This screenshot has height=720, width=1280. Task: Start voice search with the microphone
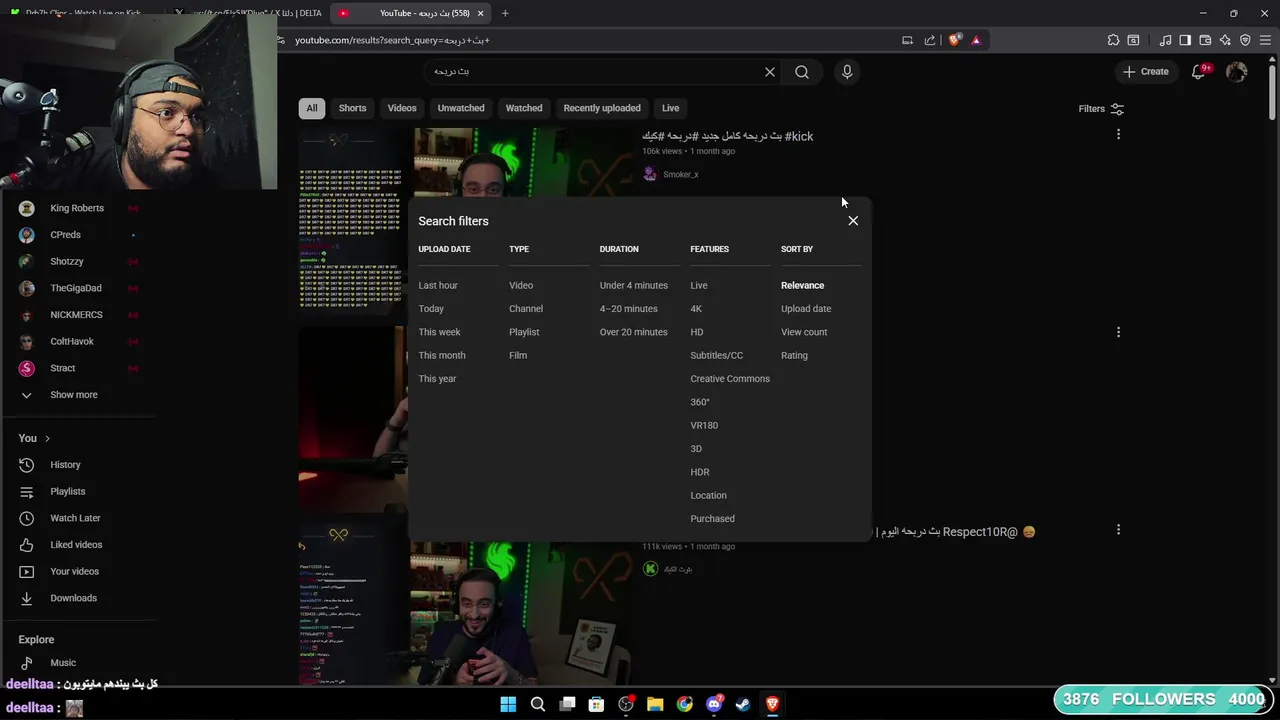[x=847, y=72]
